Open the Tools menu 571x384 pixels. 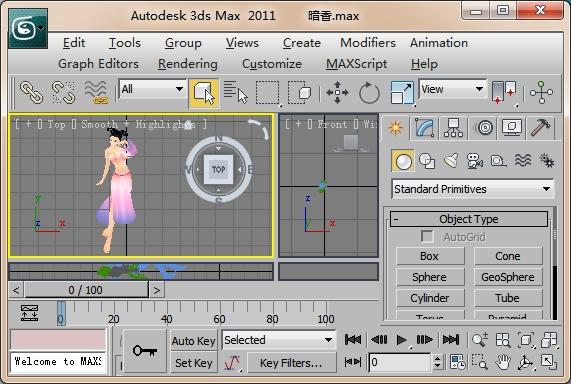click(125, 43)
